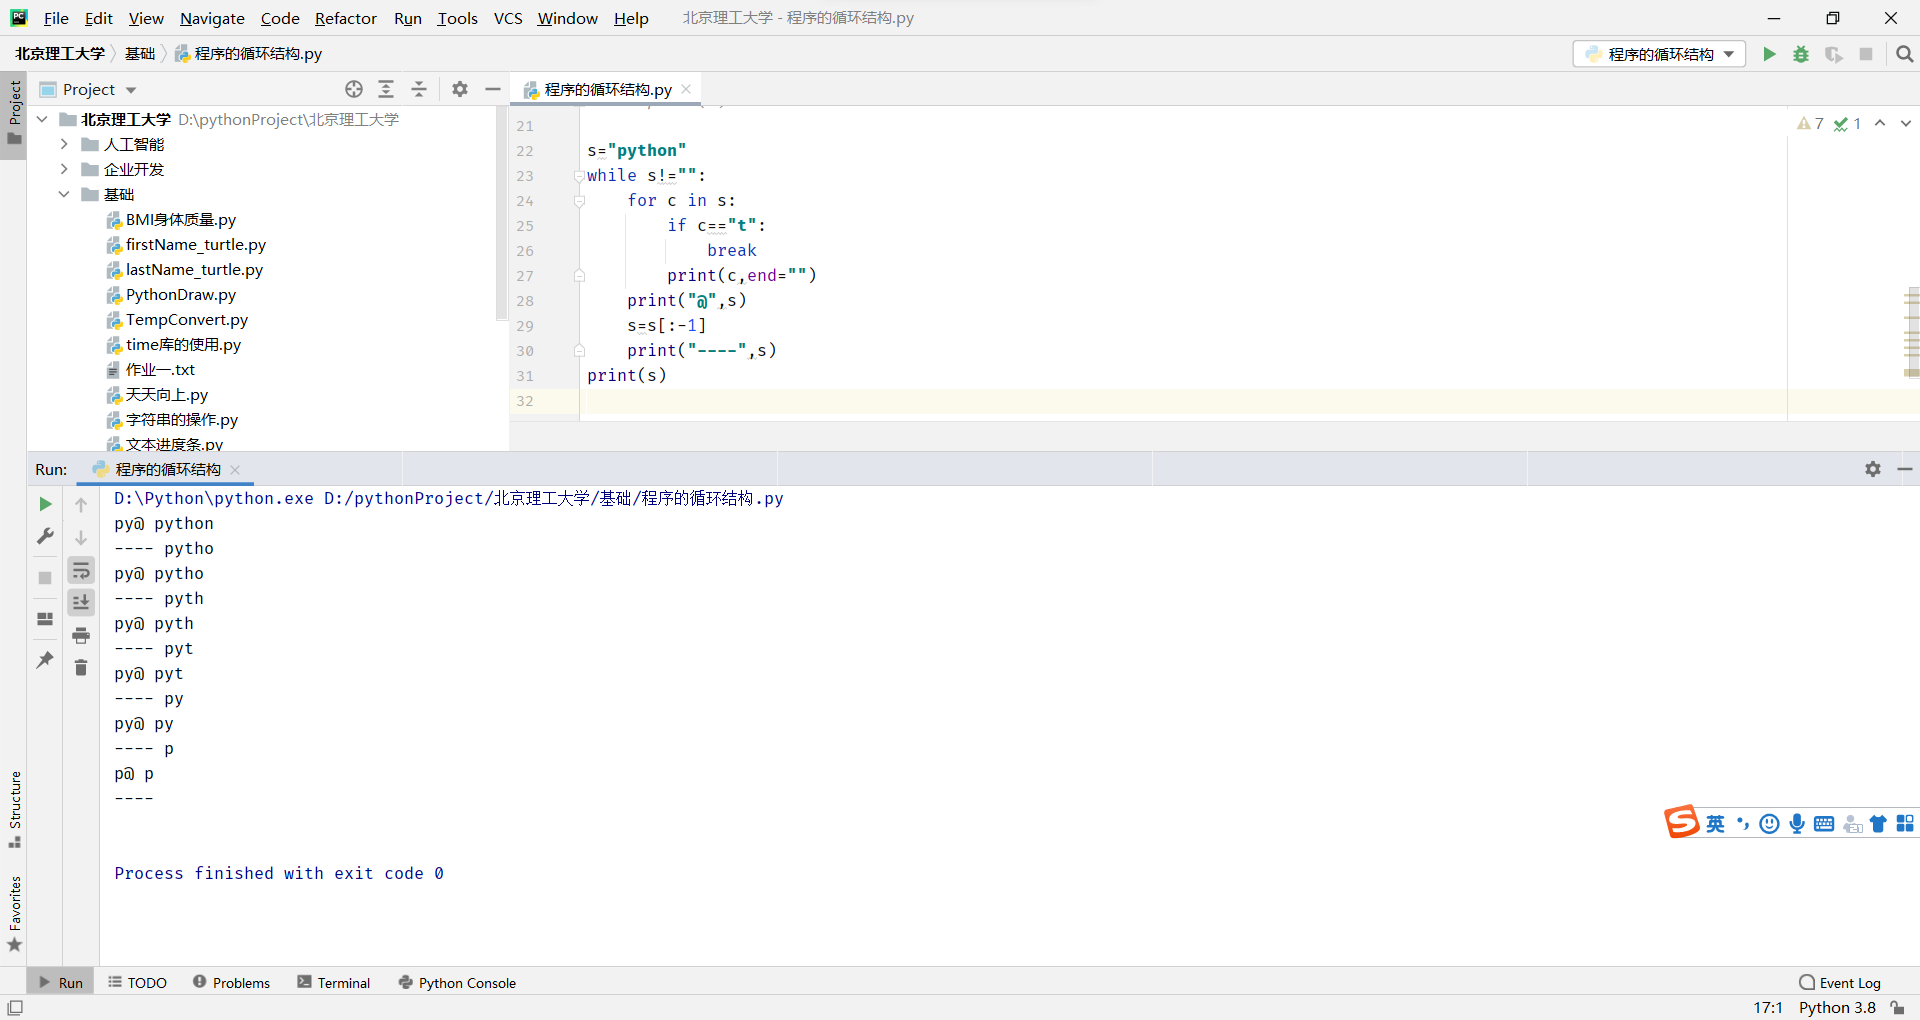Jump down the stack trace arrow

pyautogui.click(x=81, y=537)
